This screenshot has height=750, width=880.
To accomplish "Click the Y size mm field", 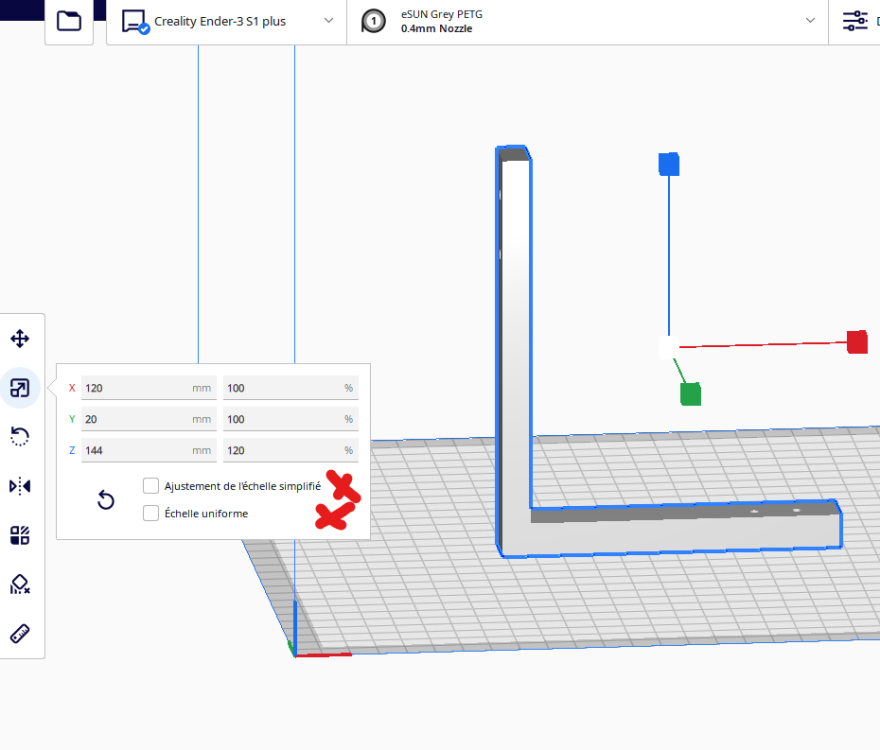I will 149,419.
